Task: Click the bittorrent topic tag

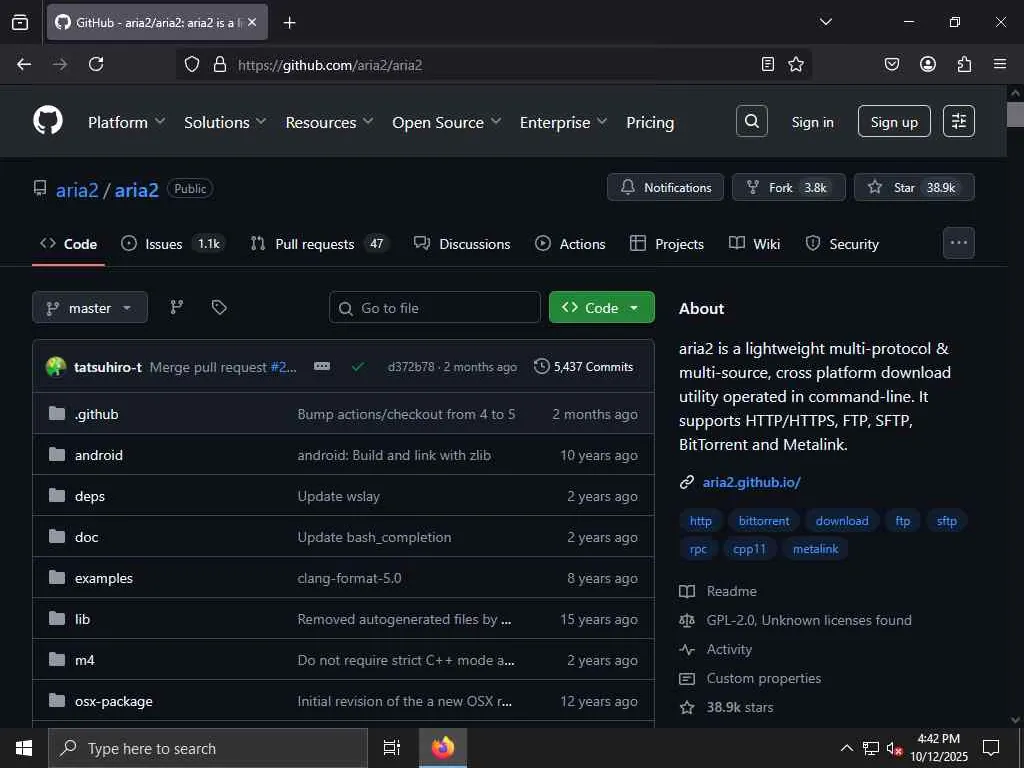Action: pyautogui.click(x=764, y=520)
